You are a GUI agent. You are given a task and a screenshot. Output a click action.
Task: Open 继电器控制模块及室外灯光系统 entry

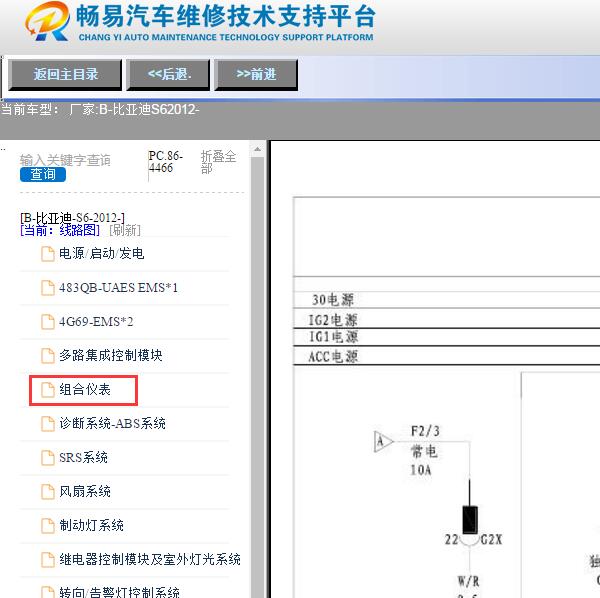click(150, 560)
